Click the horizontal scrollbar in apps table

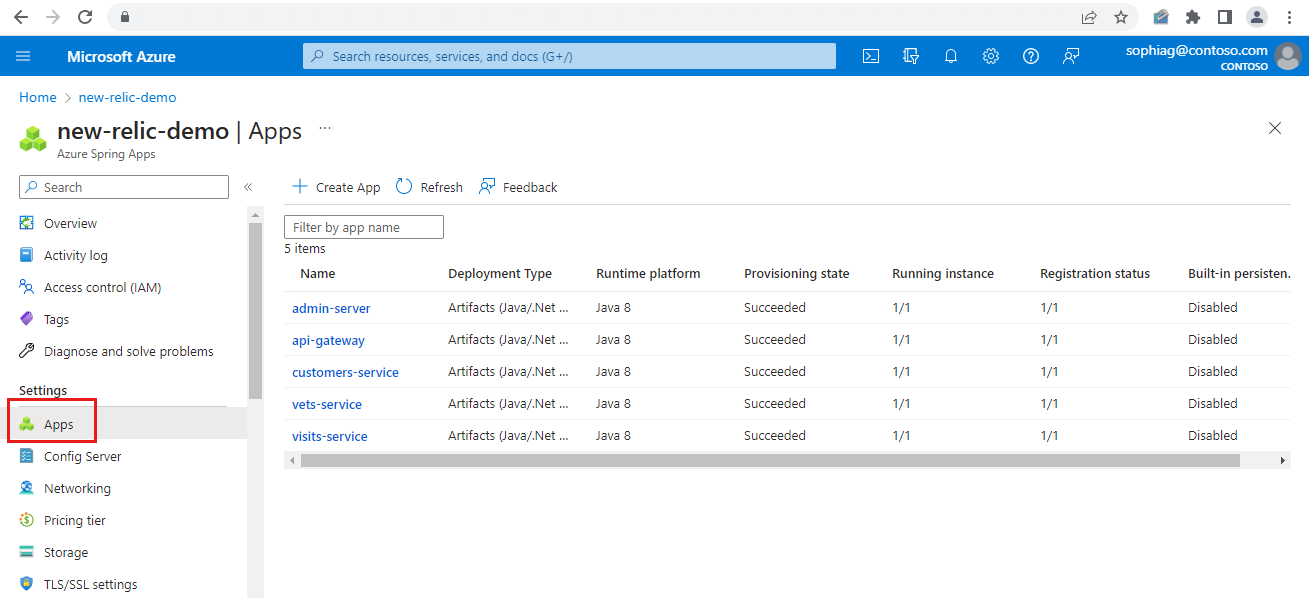click(x=769, y=460)
